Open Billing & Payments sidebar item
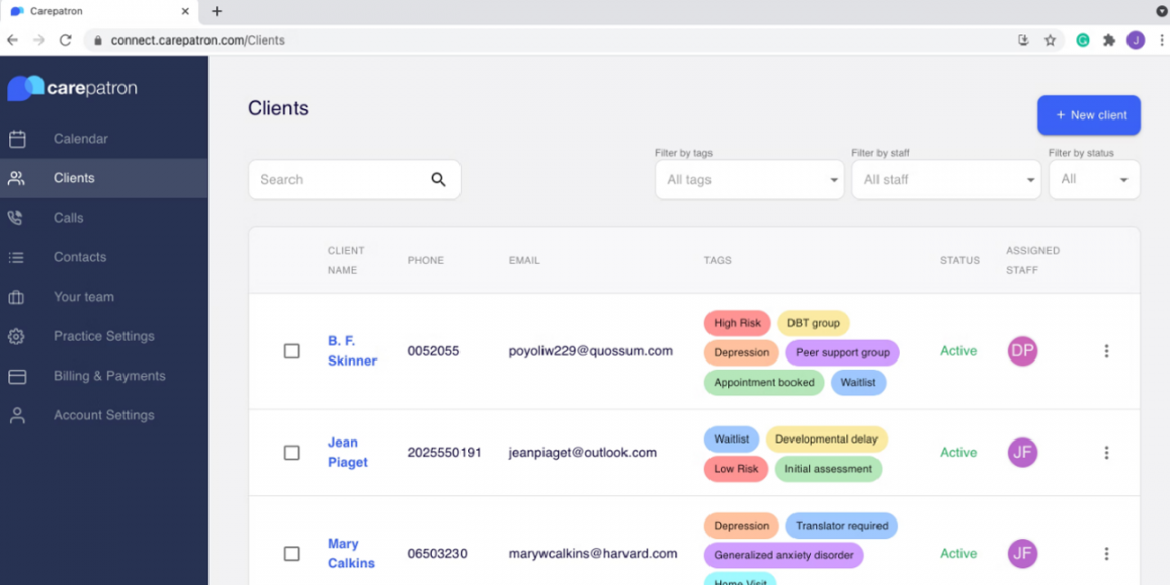1170x585 pixels. click(x=109, y=376)
